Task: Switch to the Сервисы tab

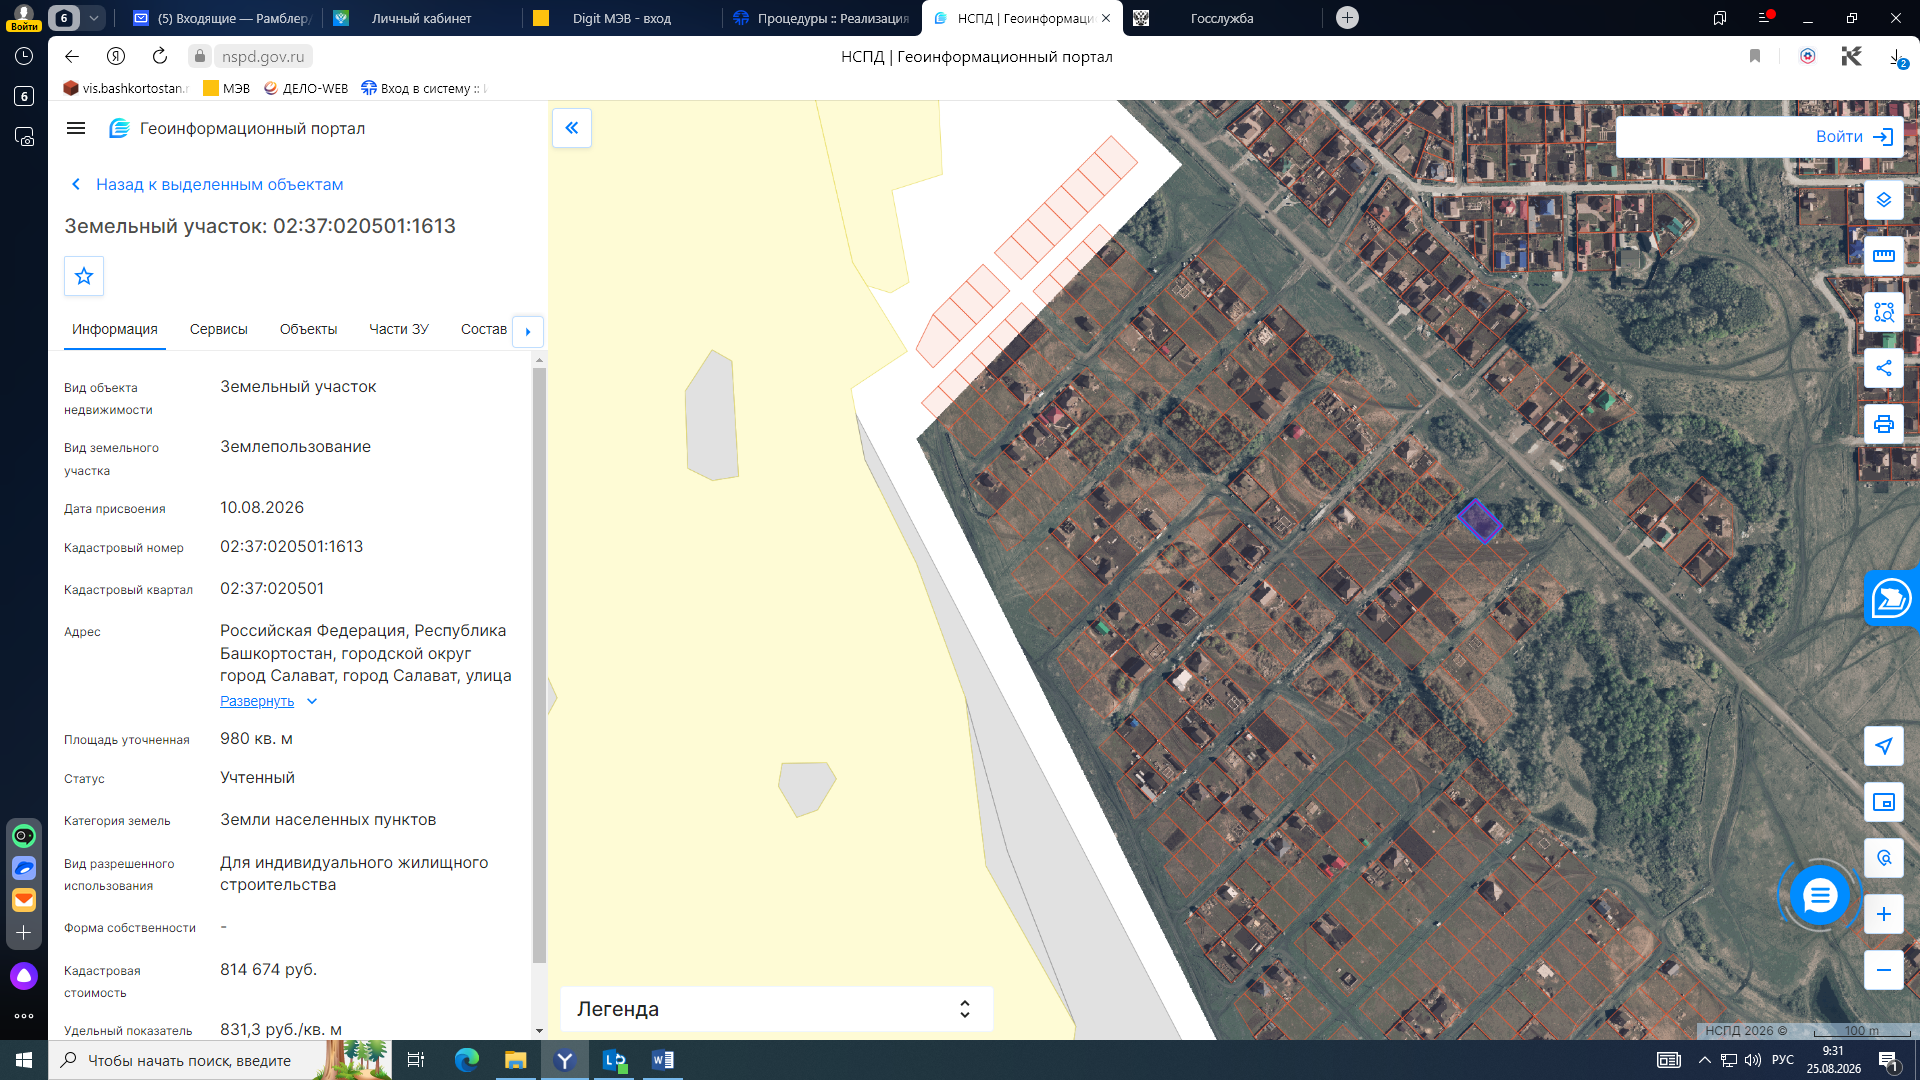Action: point(219,329)
